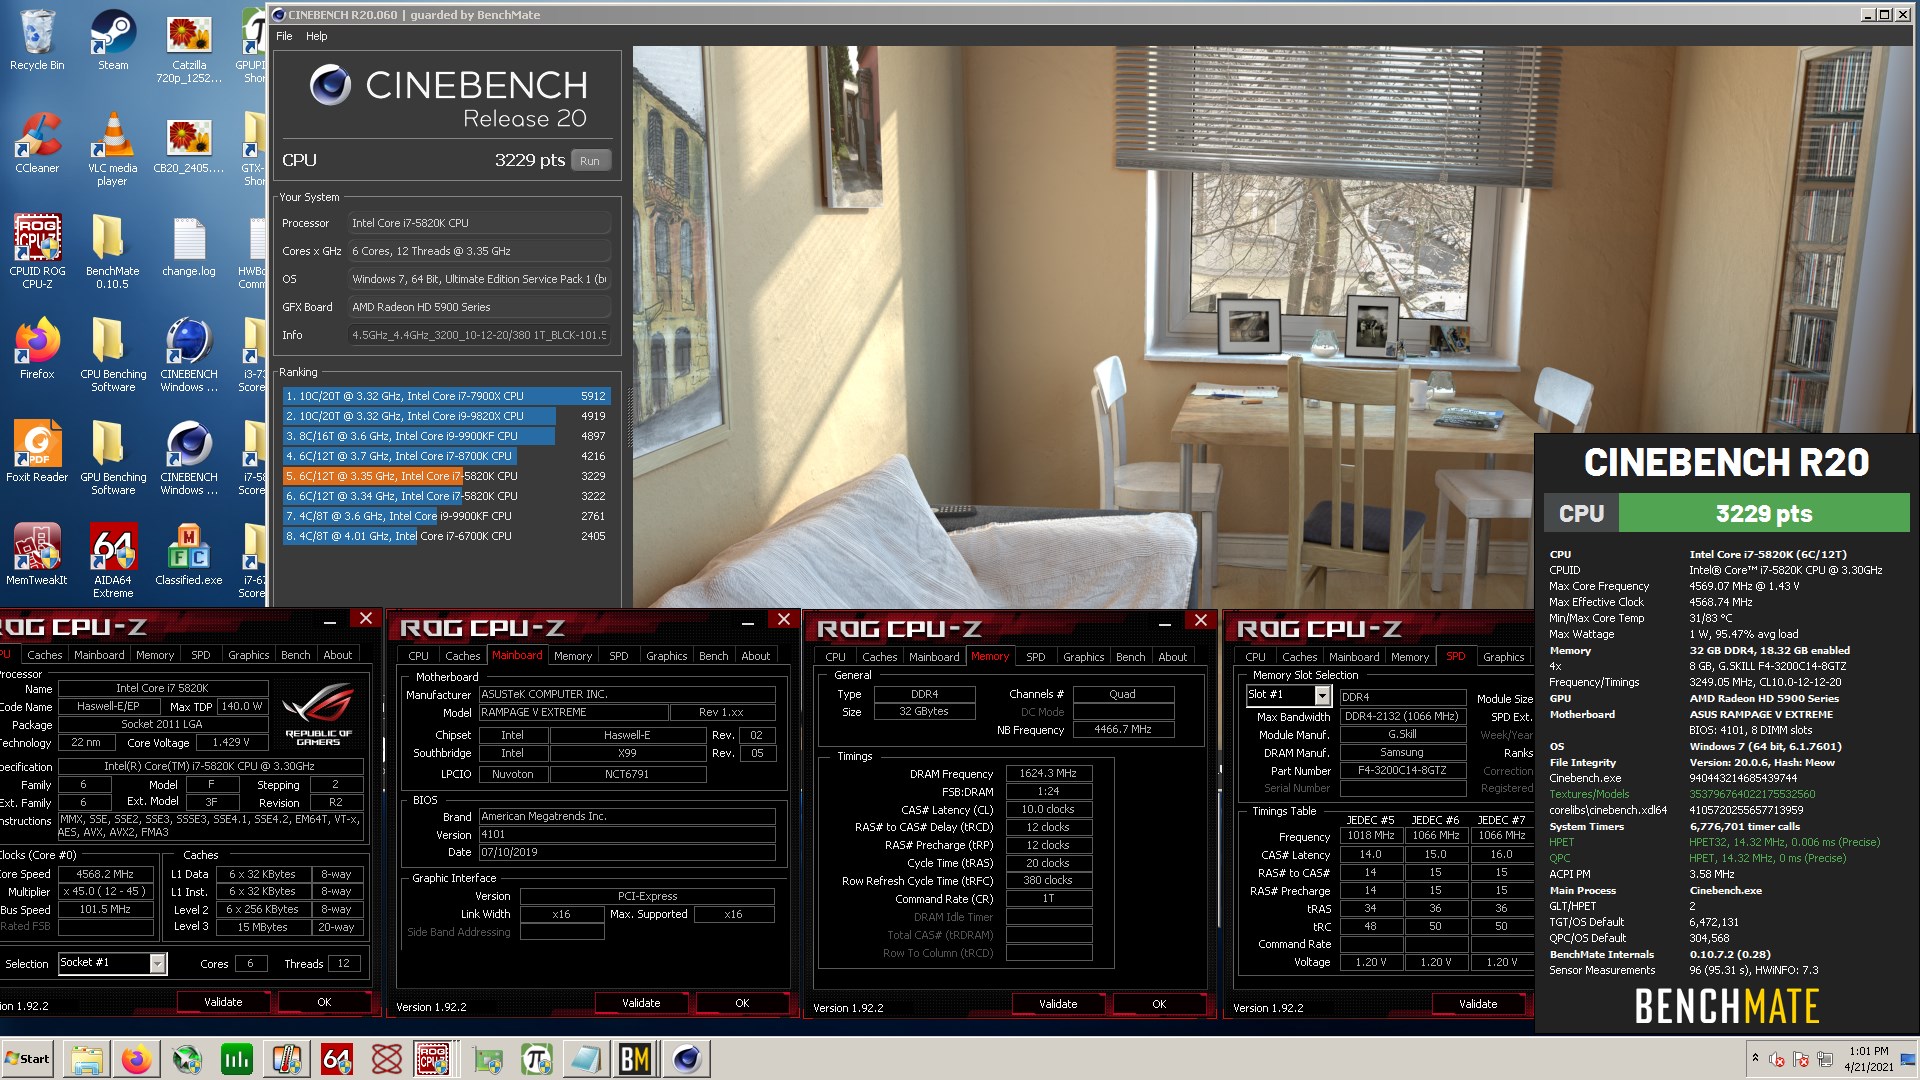Click the Graphics tab in SPD CPU-Z window
This screenshot has height=1080, width=1920.
1503,657
